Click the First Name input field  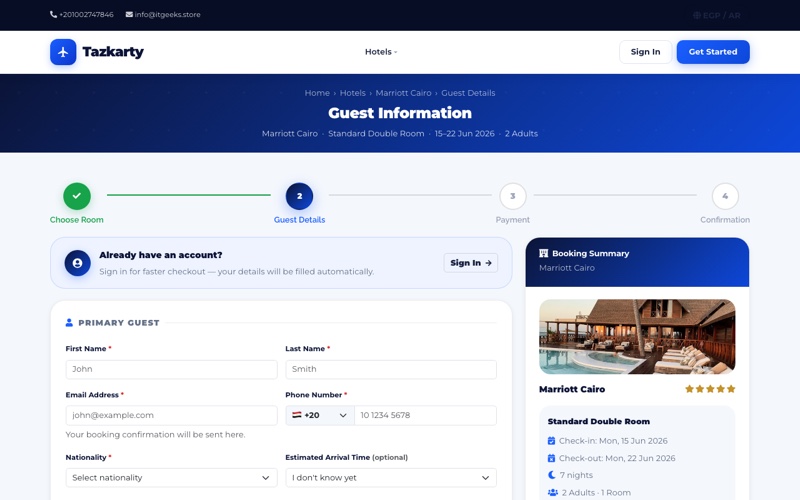[171, 369]
